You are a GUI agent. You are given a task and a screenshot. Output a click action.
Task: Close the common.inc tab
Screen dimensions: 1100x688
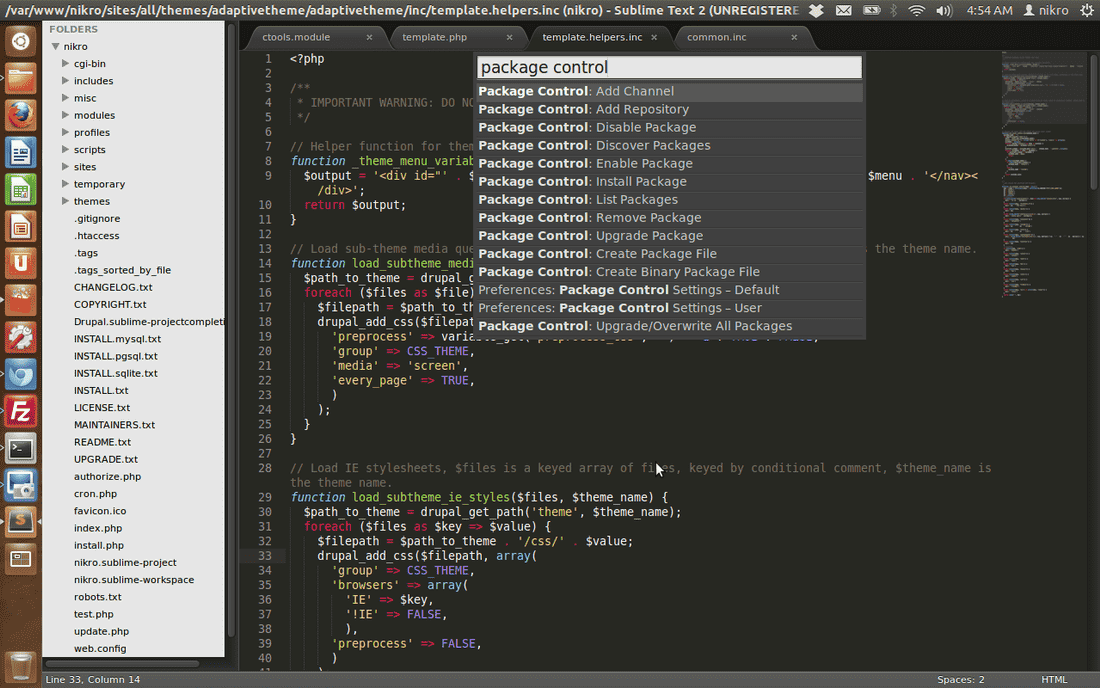click(x=794, y=37)
